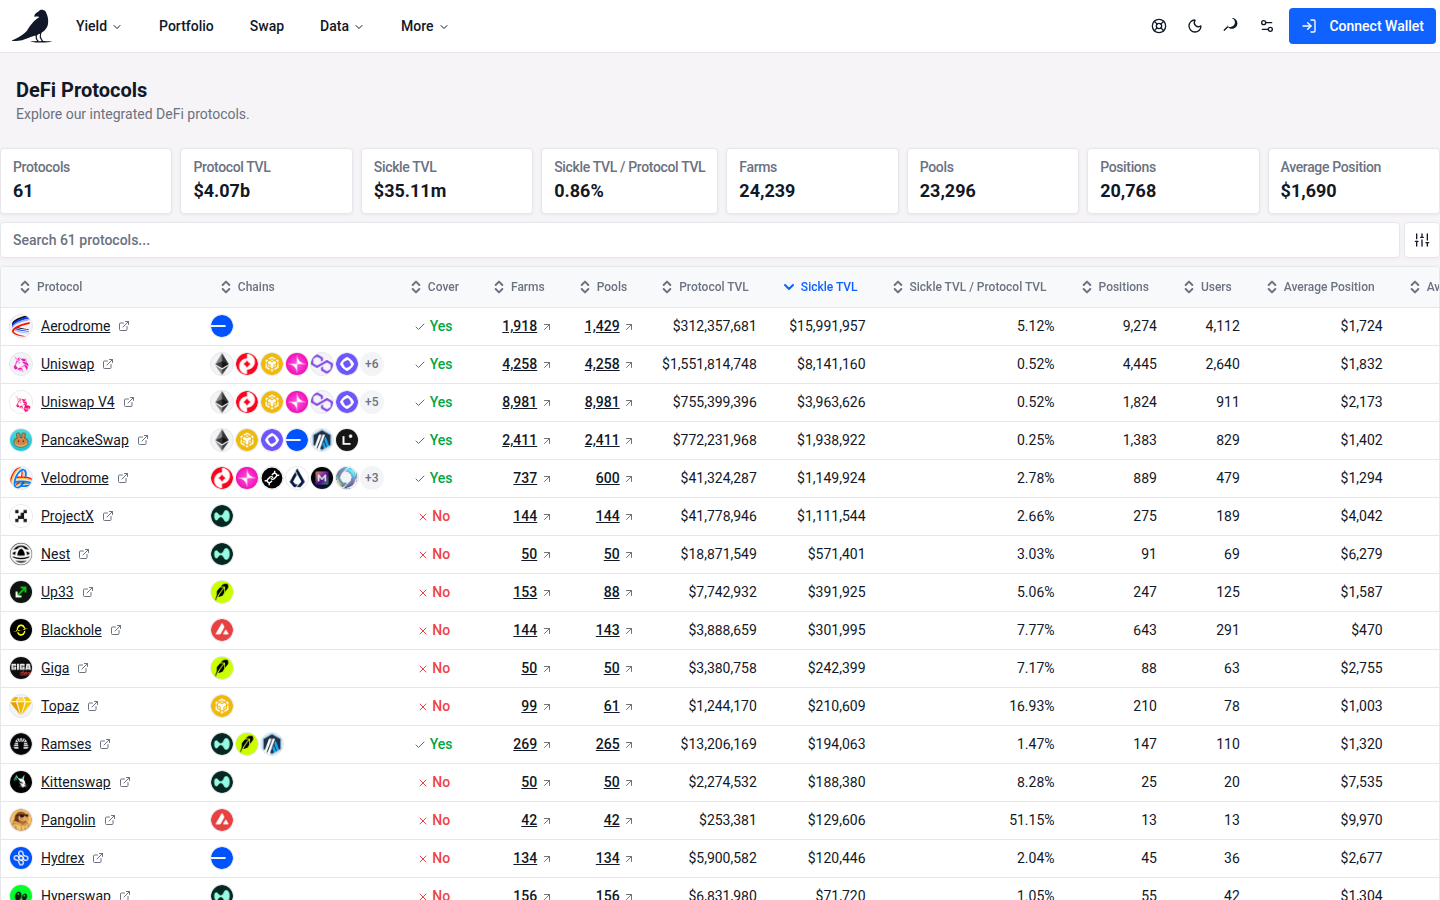Screen dimensions: 1440x900
Task: Click the Topaz gem logo
Action: coord(21,706)
